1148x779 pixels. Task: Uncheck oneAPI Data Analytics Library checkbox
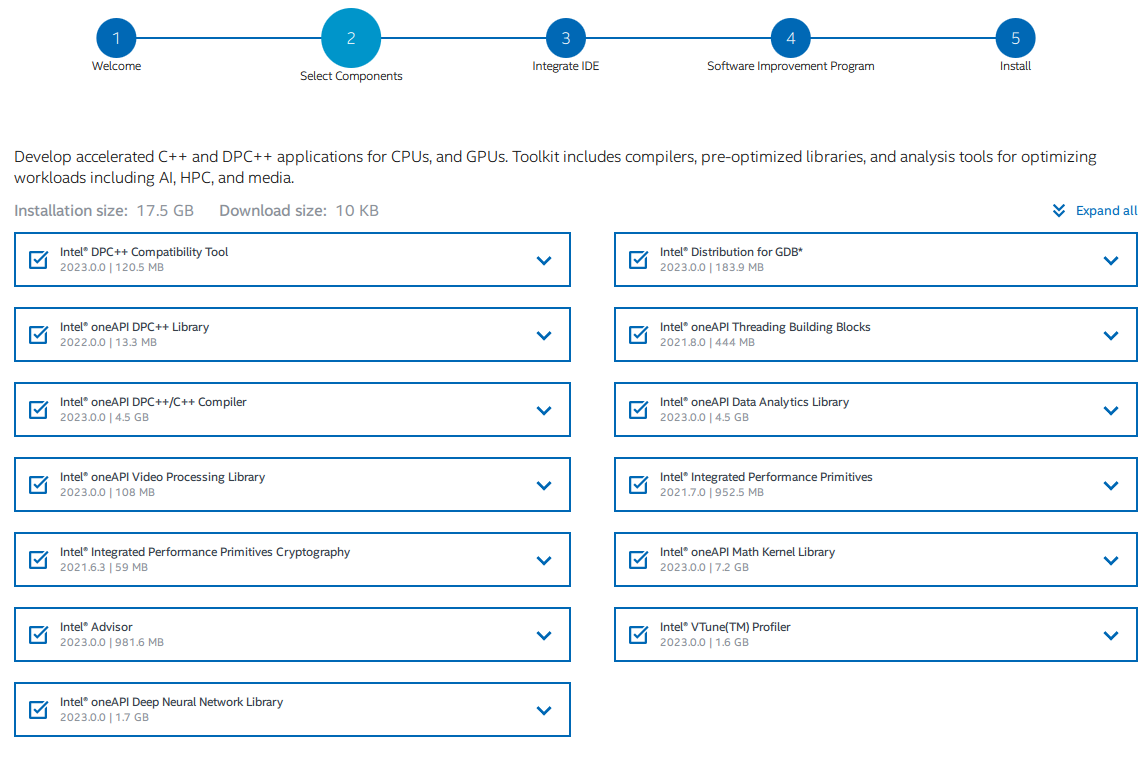point(638,409)
